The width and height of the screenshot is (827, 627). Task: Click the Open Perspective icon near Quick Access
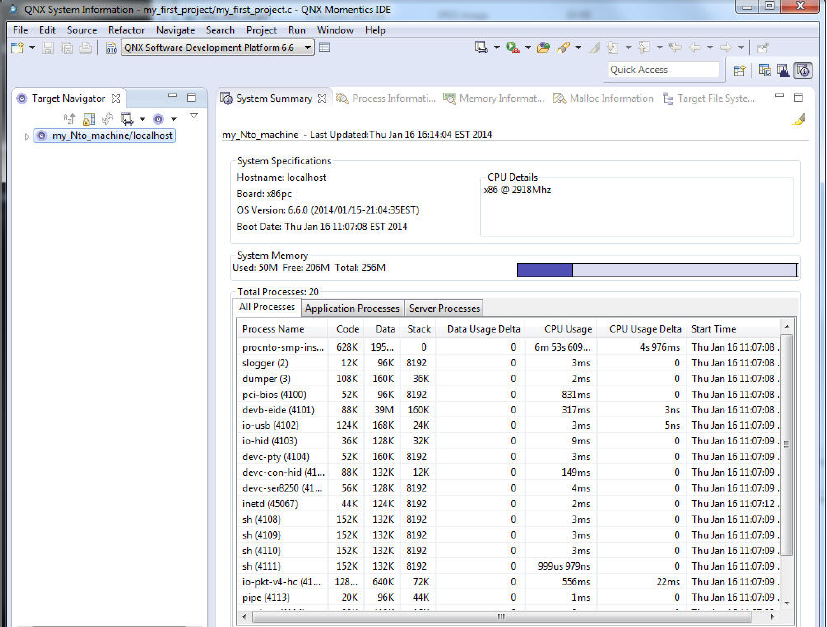[739, 70]
